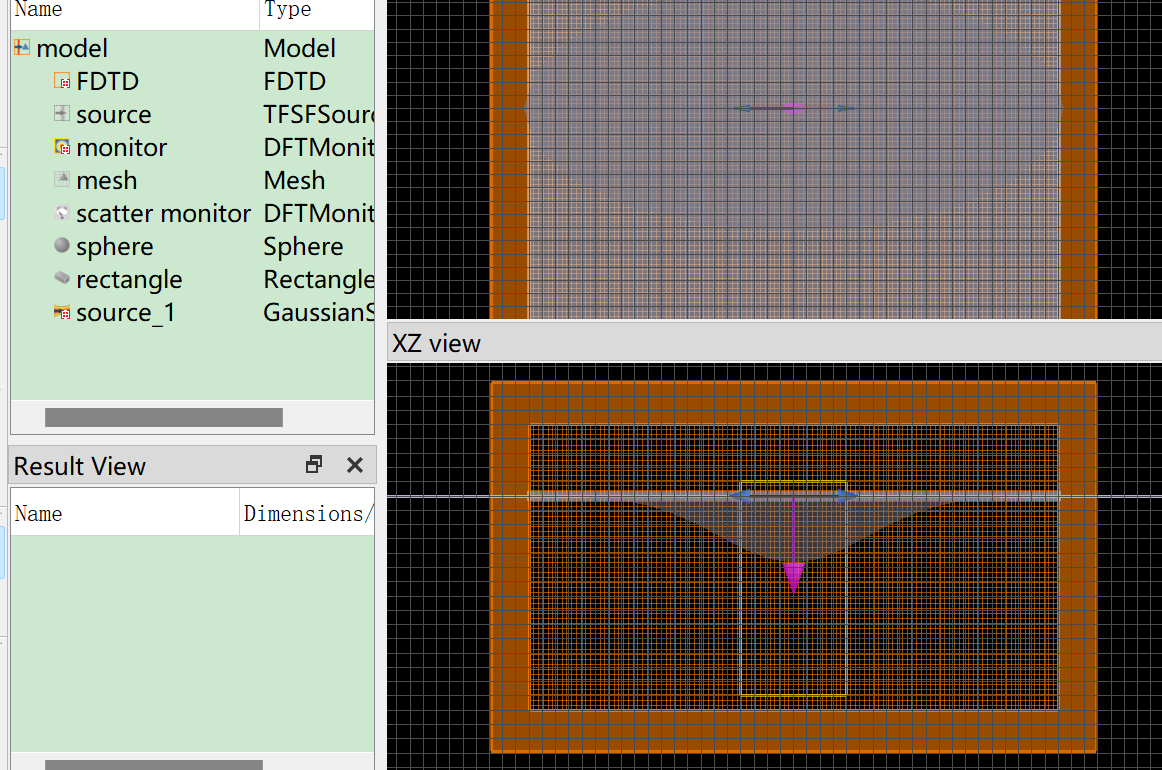Click the rectangle object icon
1162x770 pixels.
coord(62,279)
